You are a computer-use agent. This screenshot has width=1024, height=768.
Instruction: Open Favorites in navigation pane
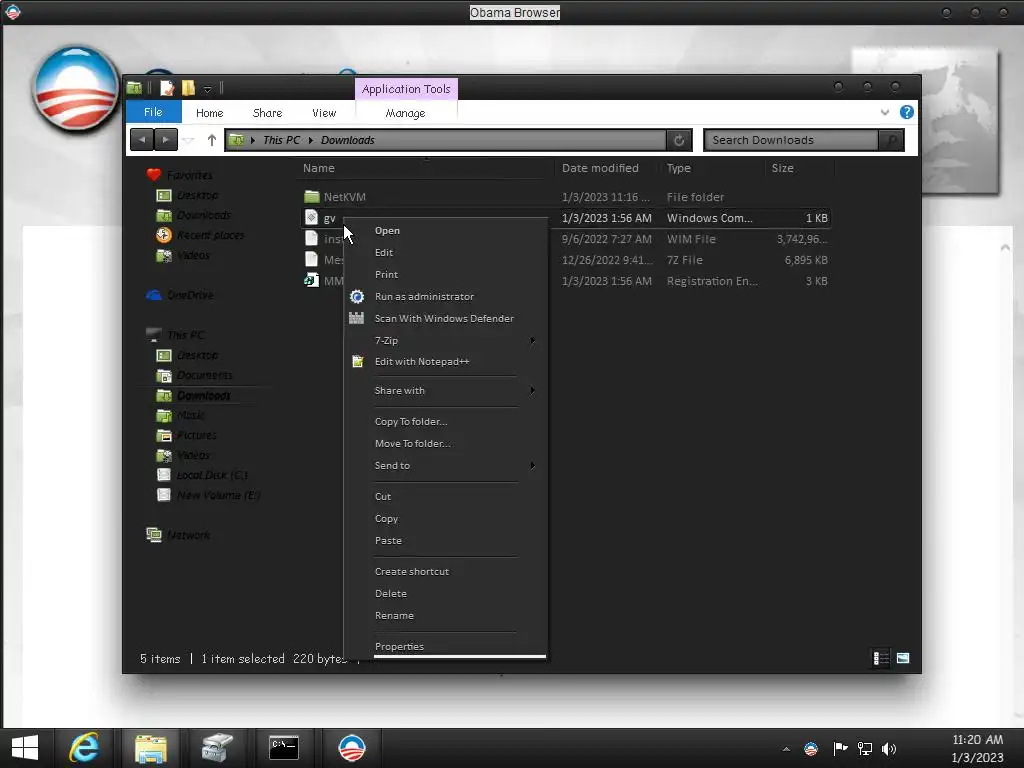coord(189,175)
